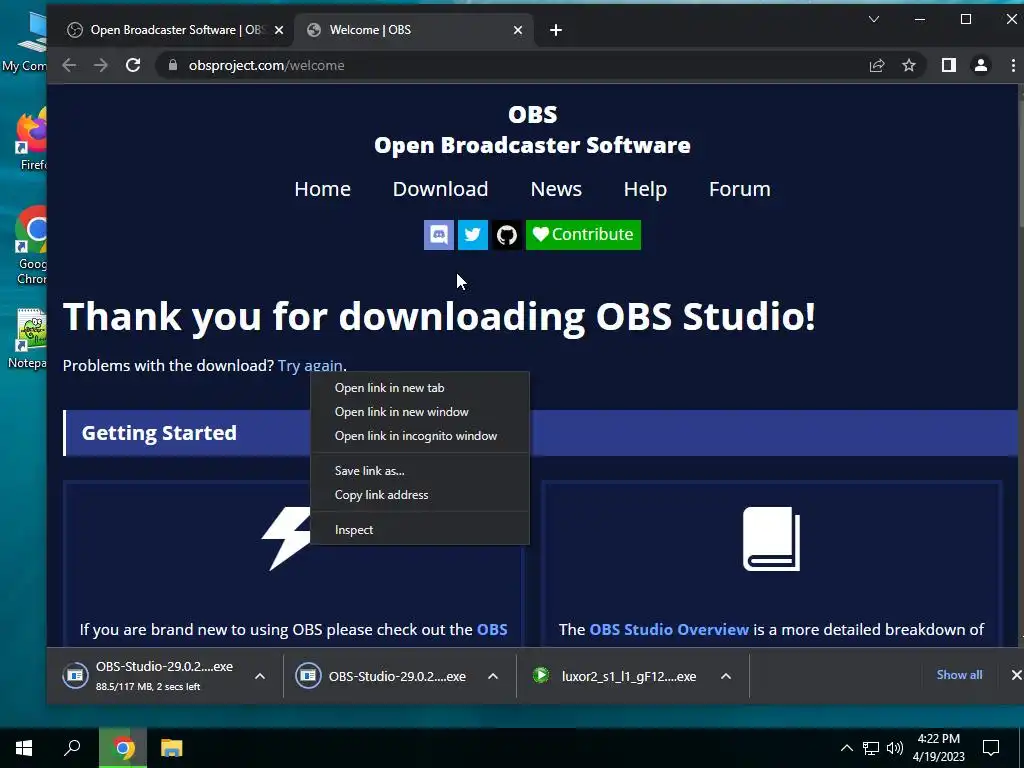
Task: Expand options for downloading OBS-Studio file
Action: coord(260,676)
